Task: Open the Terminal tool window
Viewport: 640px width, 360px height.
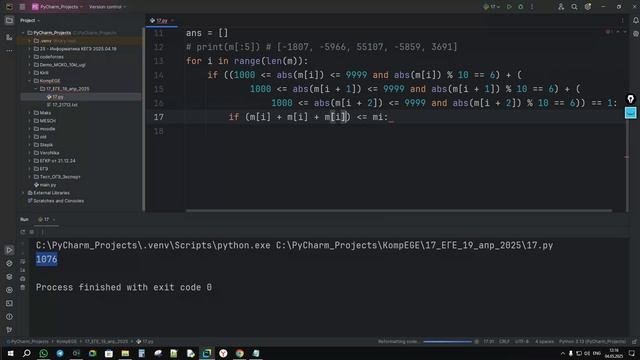Action: click(9, 303)
